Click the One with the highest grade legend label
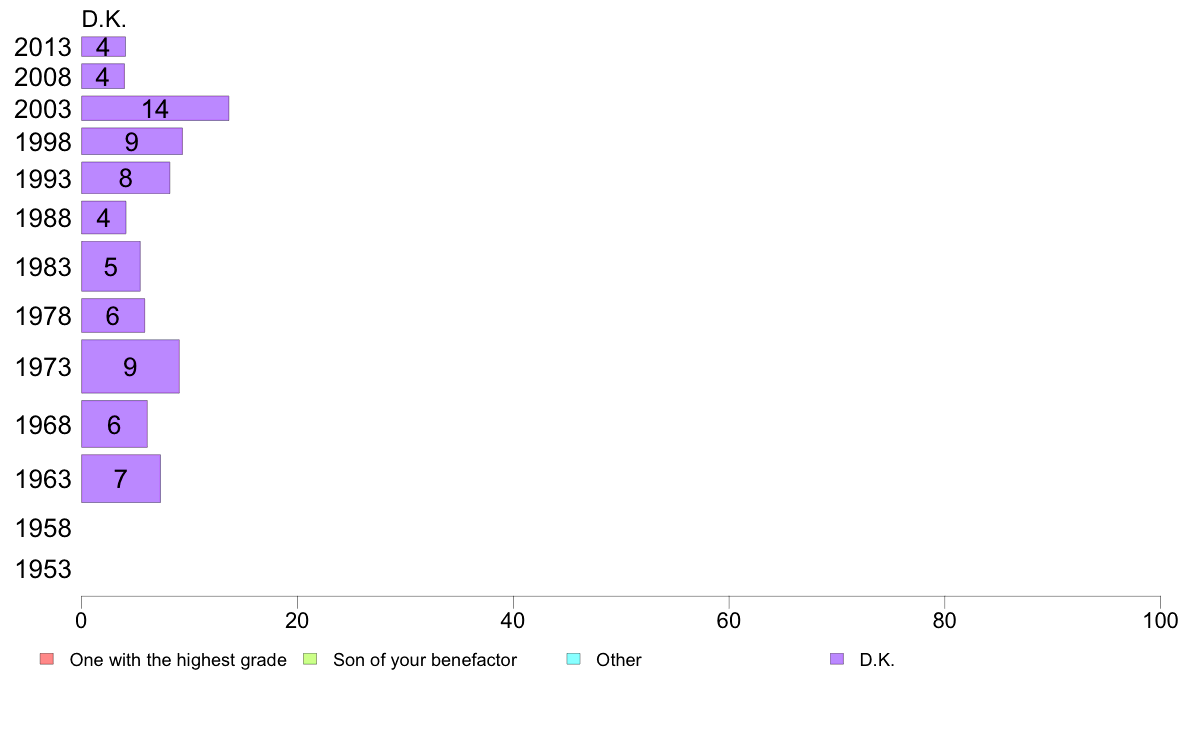Screen dimensions: 1188x736 tap(178, 660)
